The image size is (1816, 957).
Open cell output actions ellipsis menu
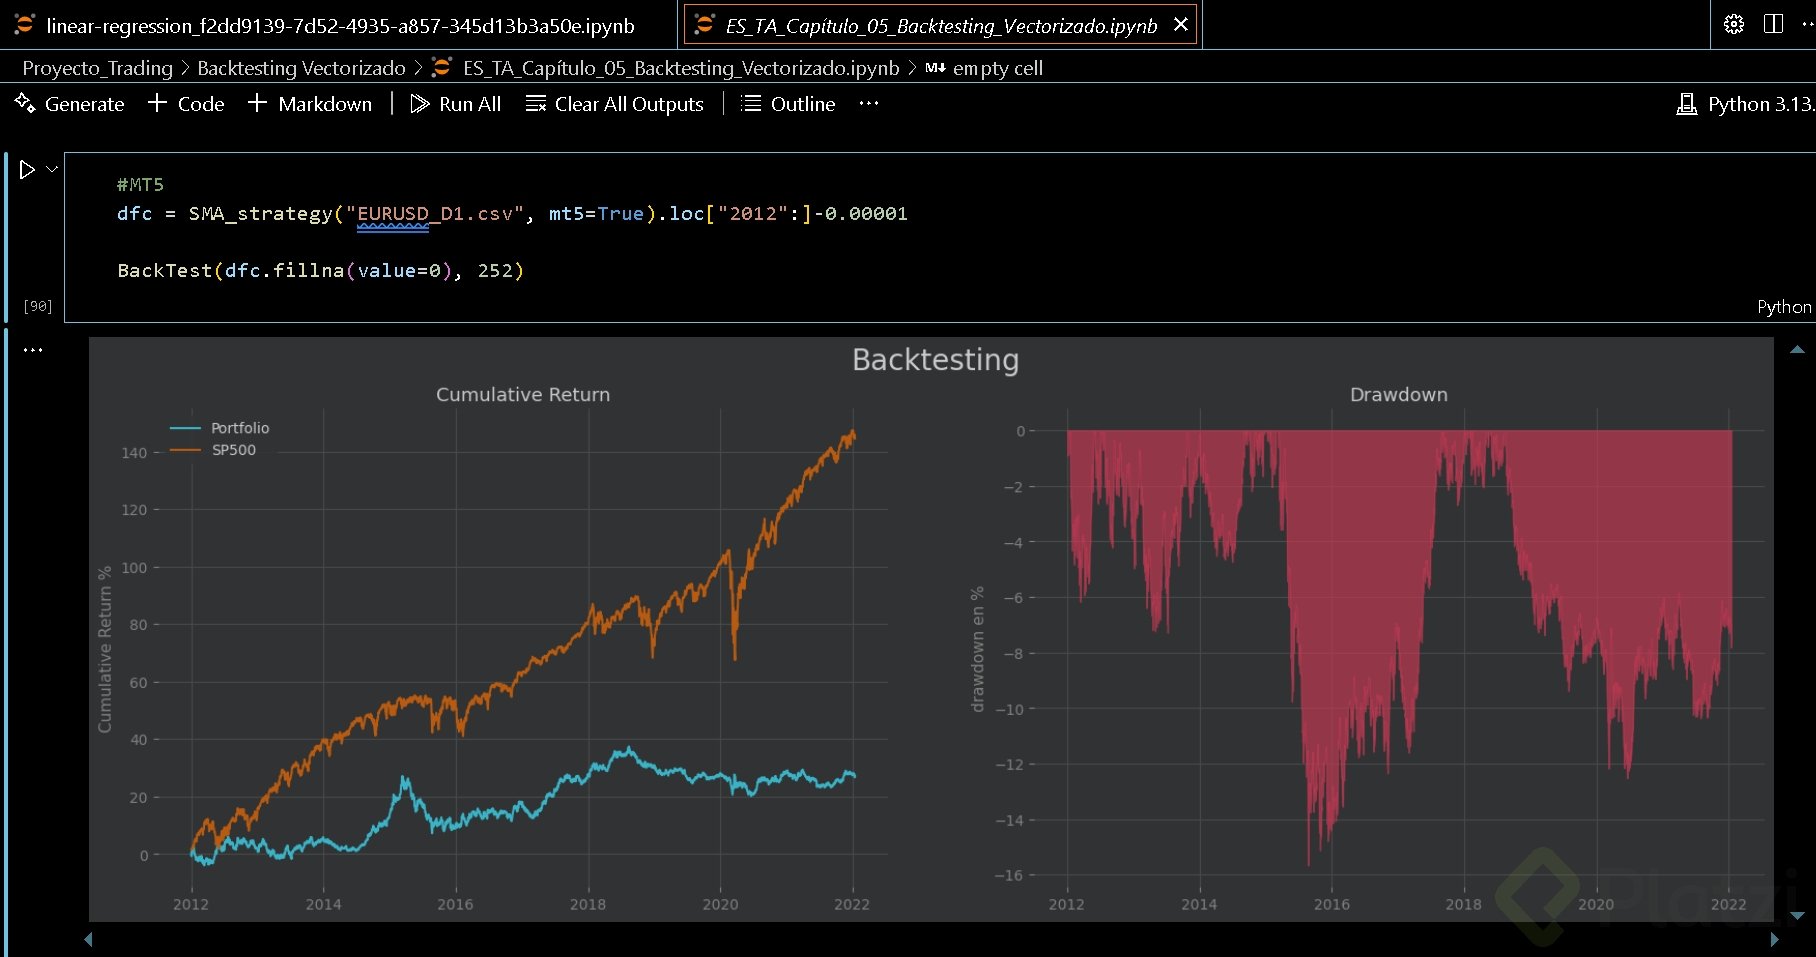tap(33, 350)
